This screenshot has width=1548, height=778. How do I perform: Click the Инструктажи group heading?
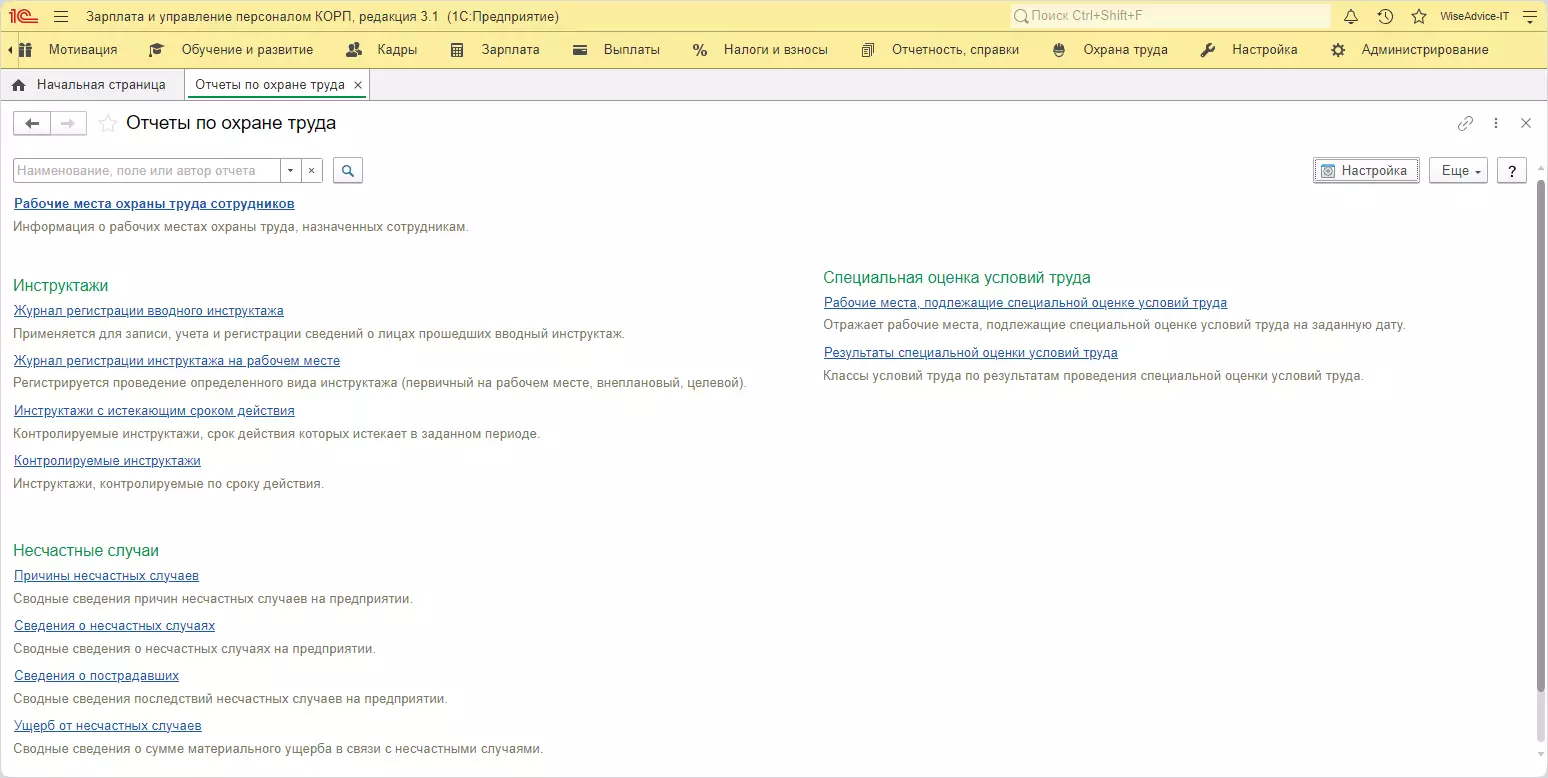coord(61,285)
